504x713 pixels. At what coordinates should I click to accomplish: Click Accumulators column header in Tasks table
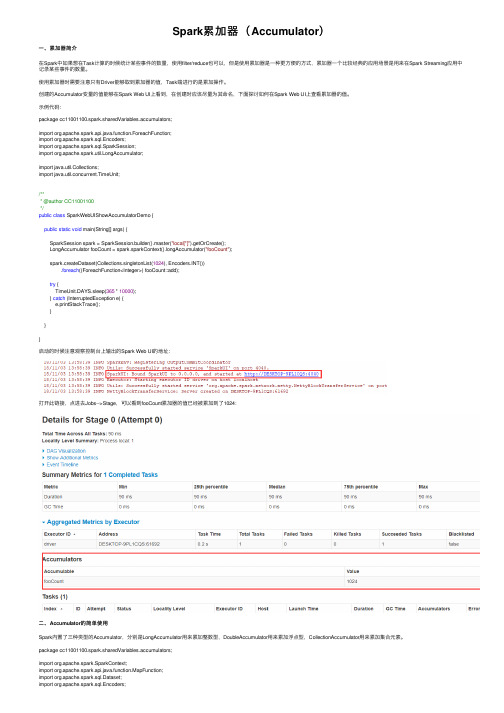click(x=434, y=608)
